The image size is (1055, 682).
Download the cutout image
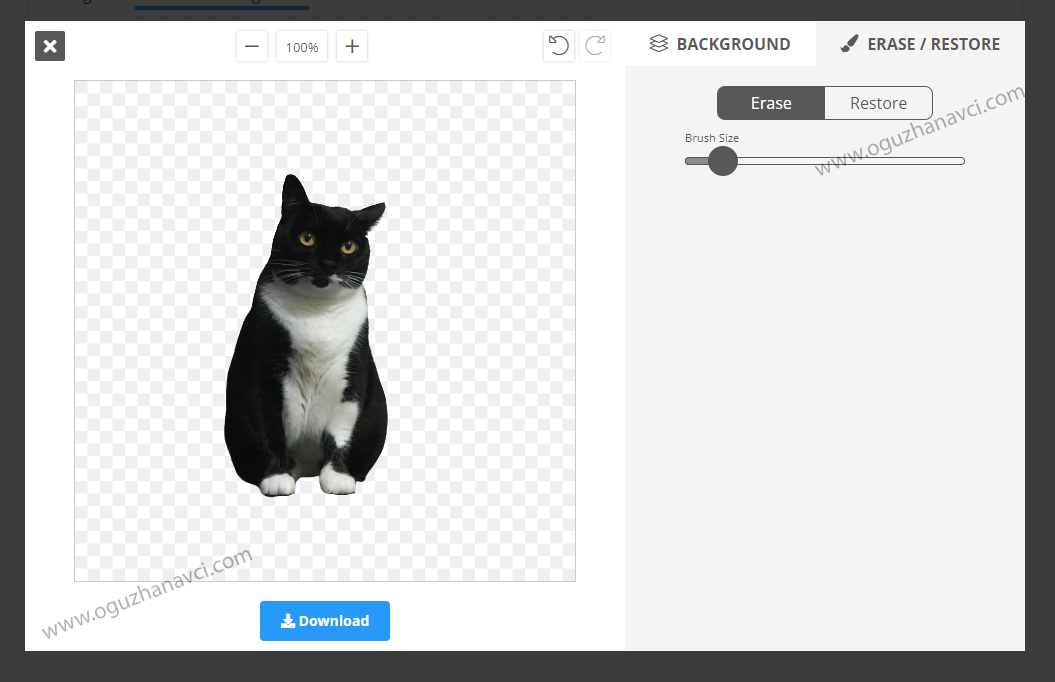point(325,621)
